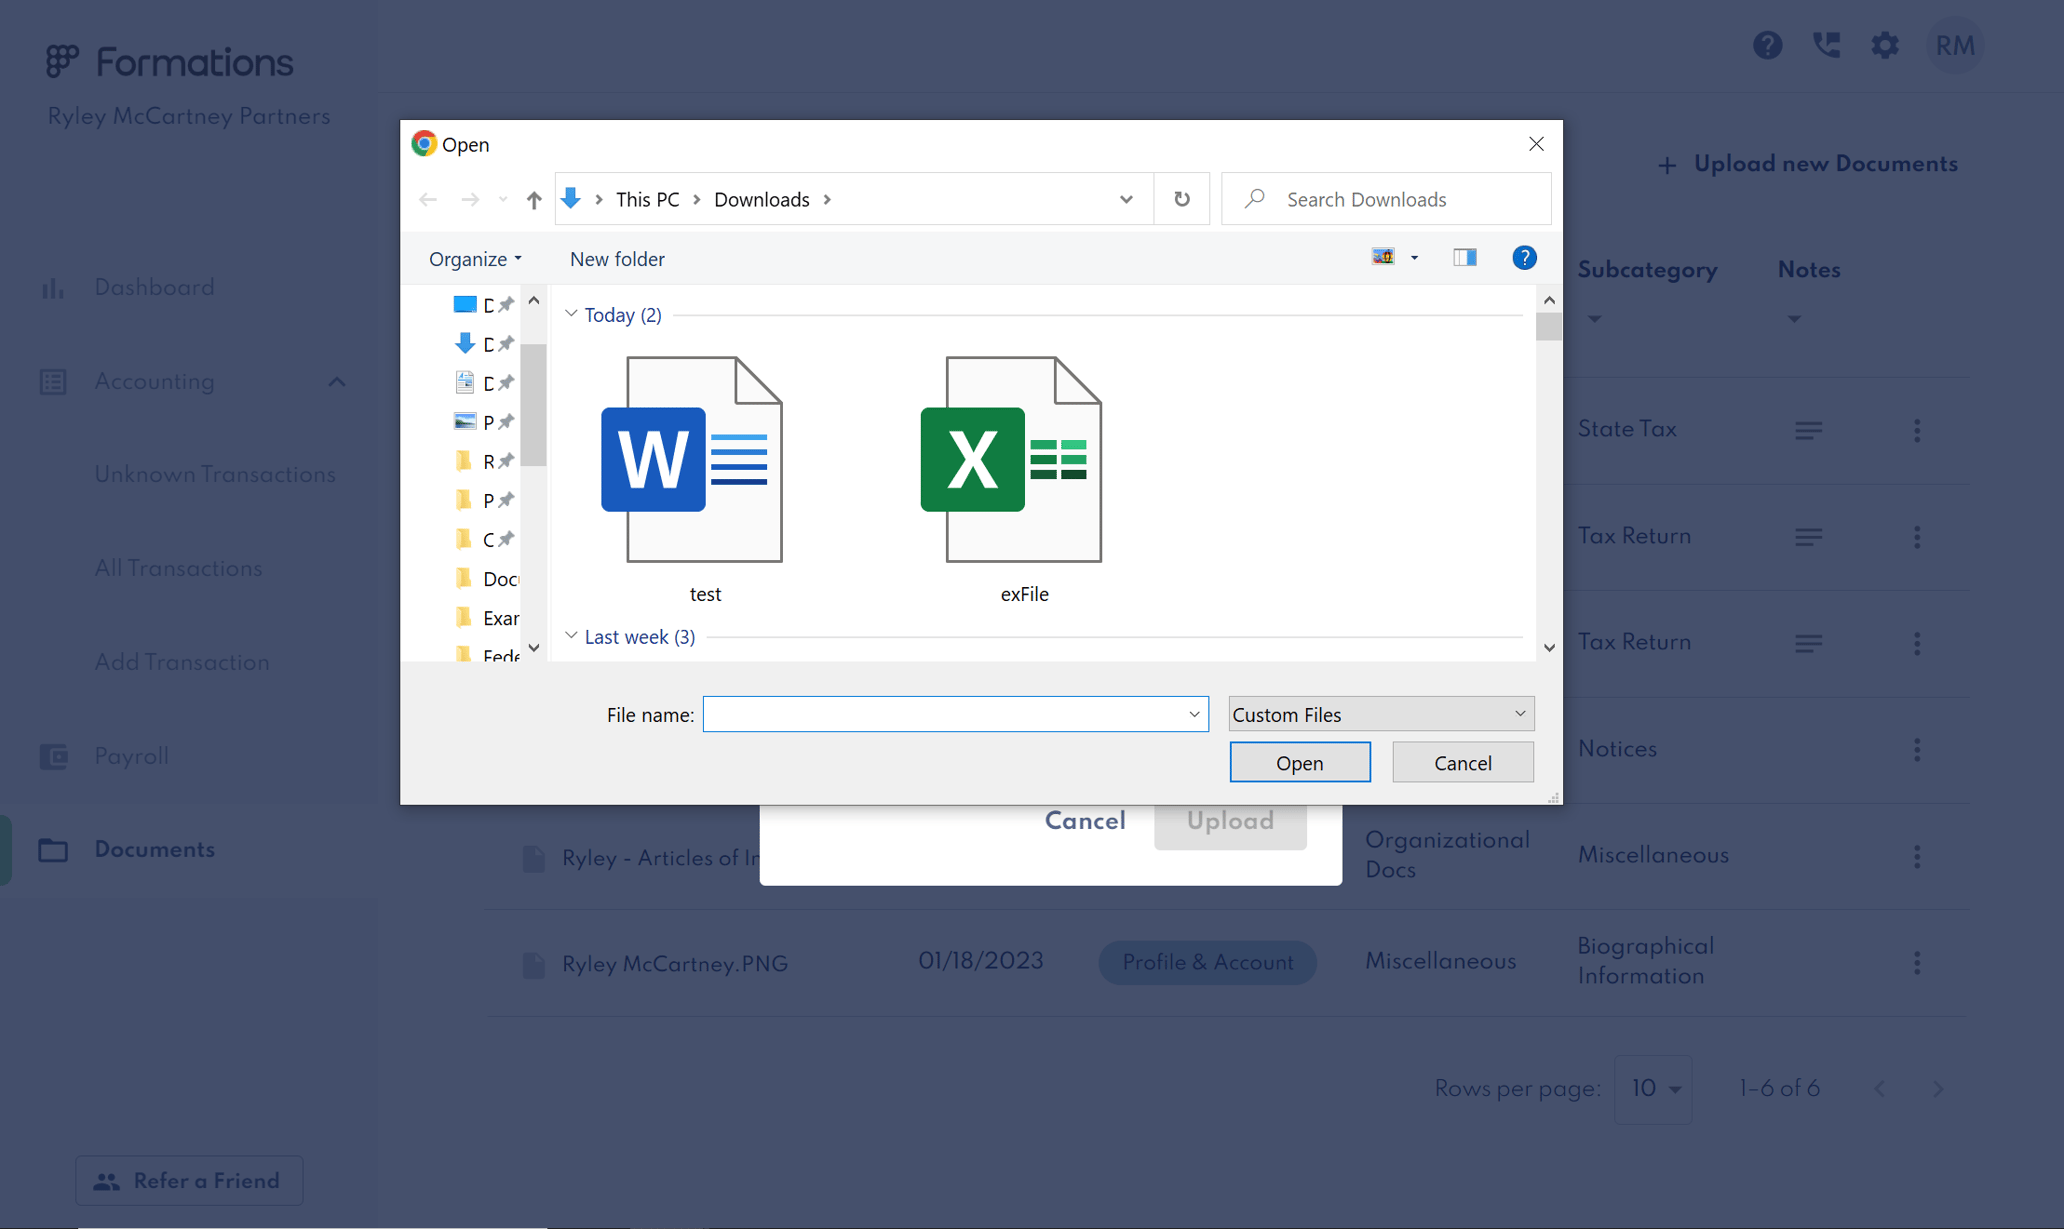The width and height of the screenshot is (2064, 1229).
Task: Click the blue Help icon in the dialog toolbar
Action: pyautogui.click(x=1523, y=257)
